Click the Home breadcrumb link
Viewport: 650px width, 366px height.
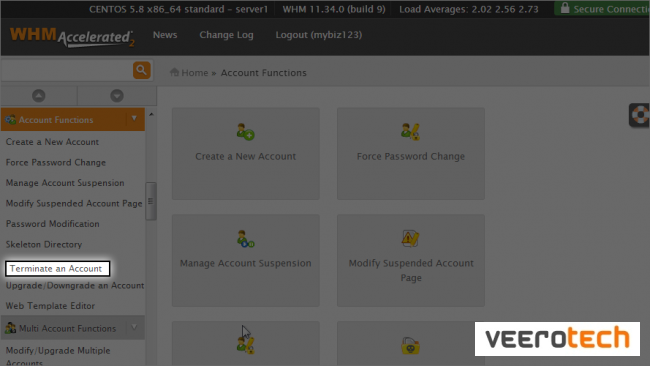coord(194,73)
